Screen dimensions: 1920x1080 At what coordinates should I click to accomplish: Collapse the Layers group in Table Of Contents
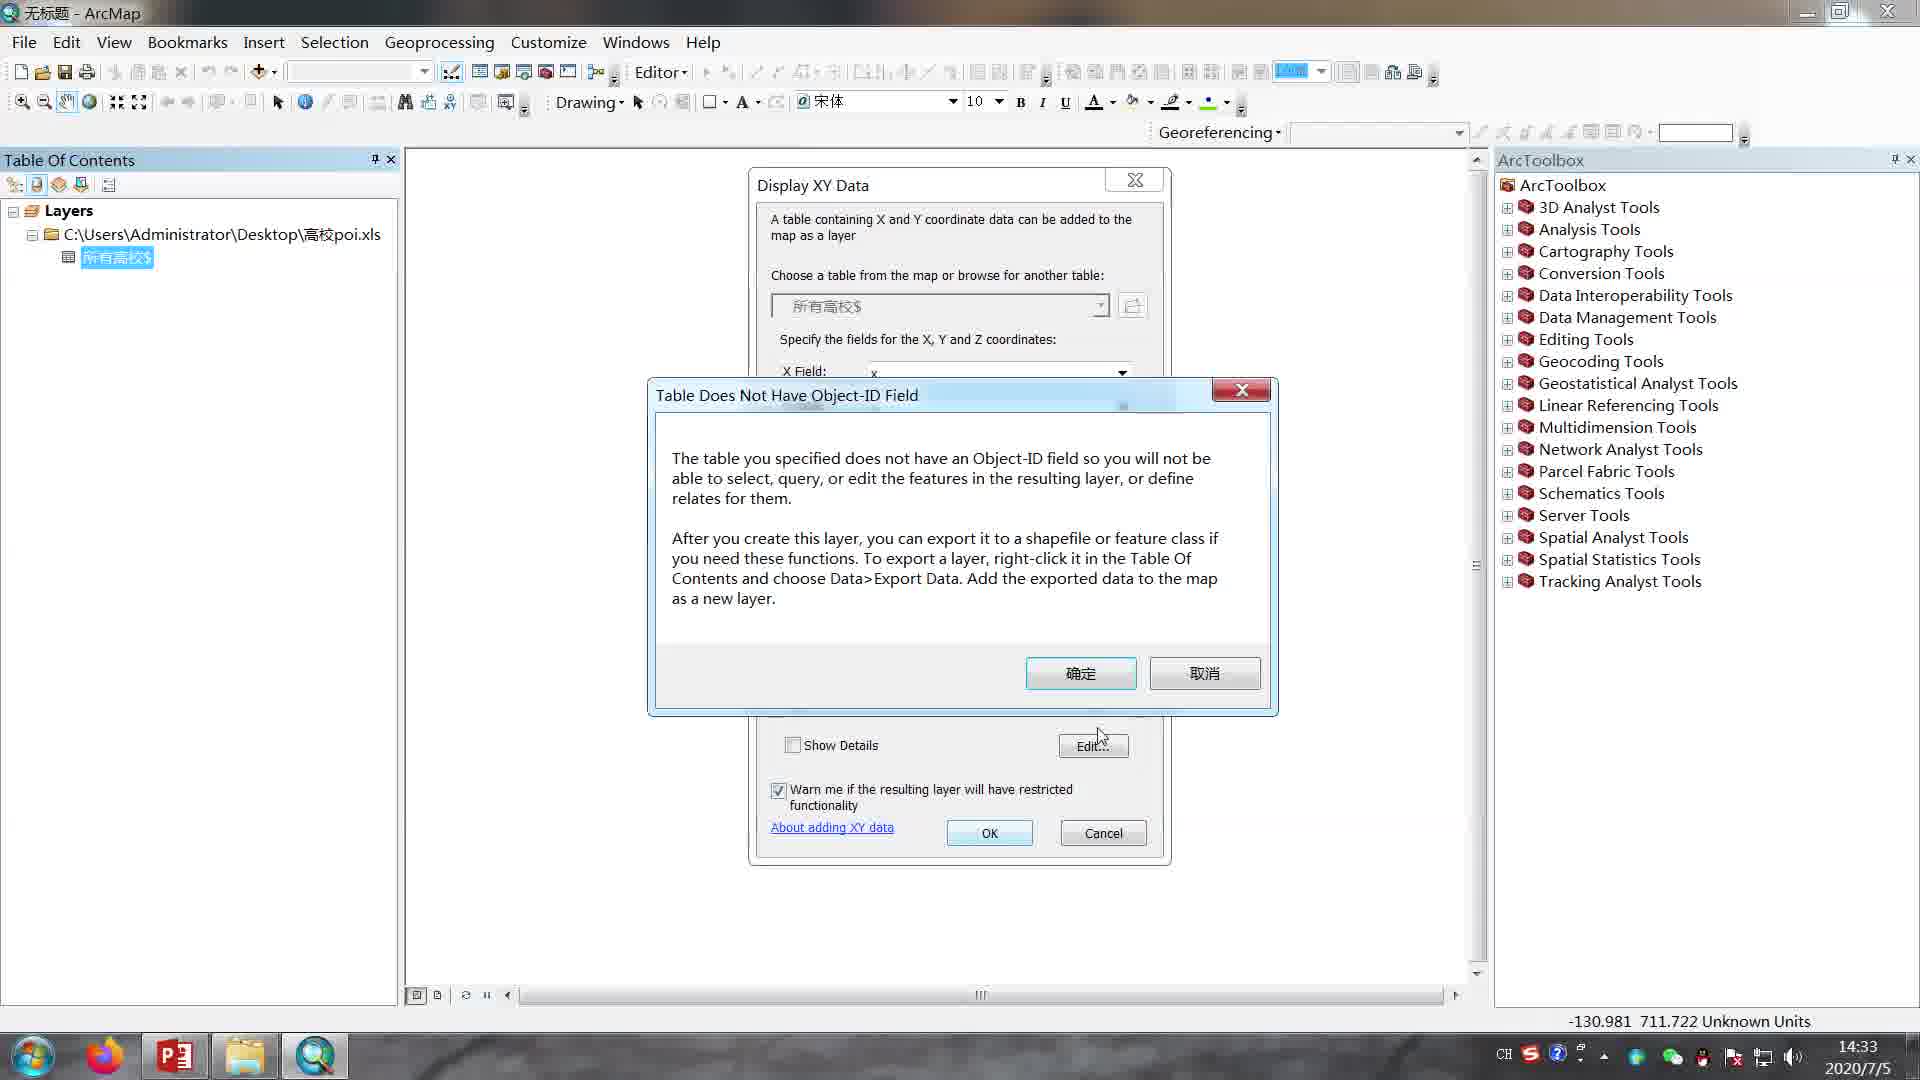pos(13,212)
